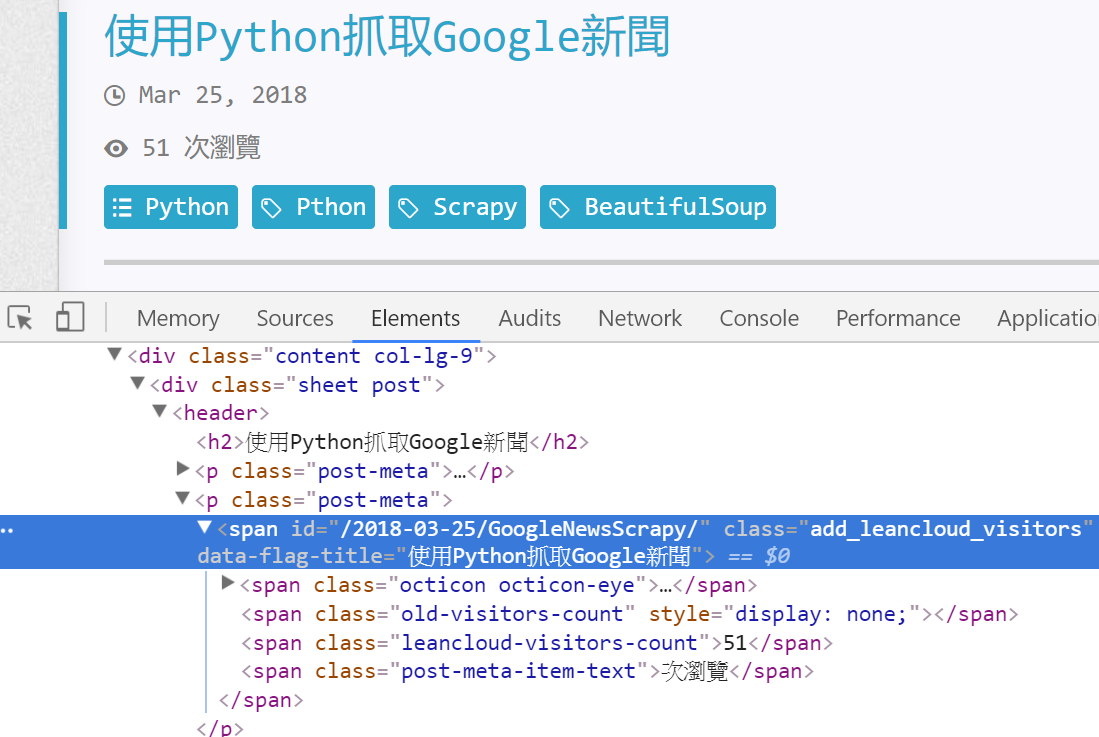Toggle the device toolbar icon
Image resolution: width=1099 pixels, height=737 pixels.
[x=70, y=317]
